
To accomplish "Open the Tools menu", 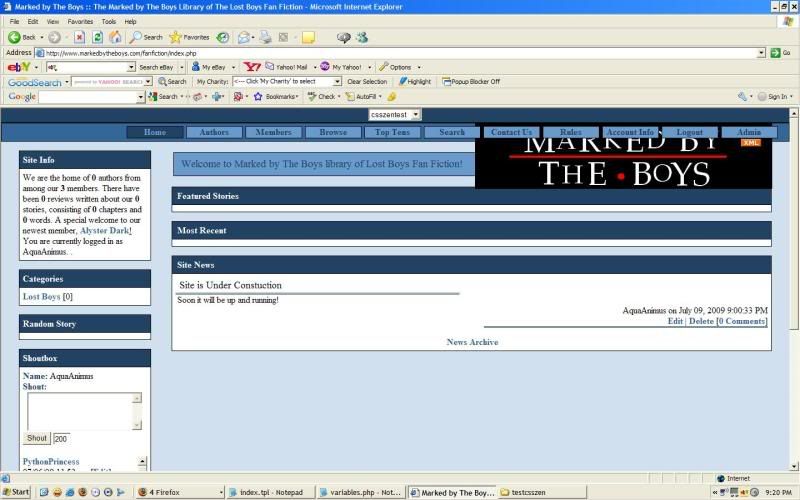I will [x=109, y=21].
